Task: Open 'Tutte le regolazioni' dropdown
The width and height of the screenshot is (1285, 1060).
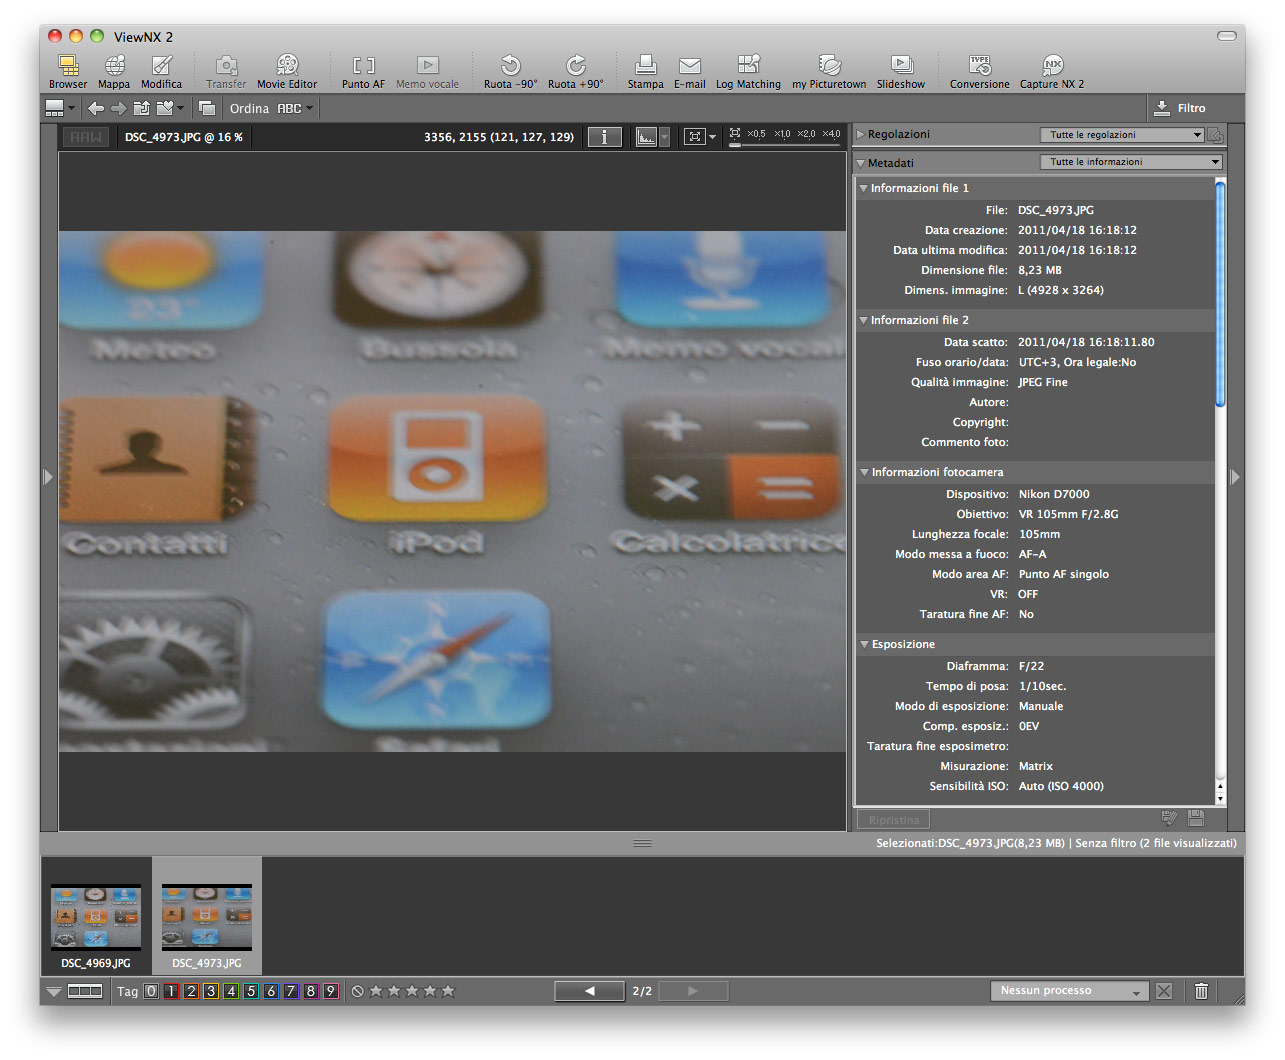Action: [x=1122, y=135]
